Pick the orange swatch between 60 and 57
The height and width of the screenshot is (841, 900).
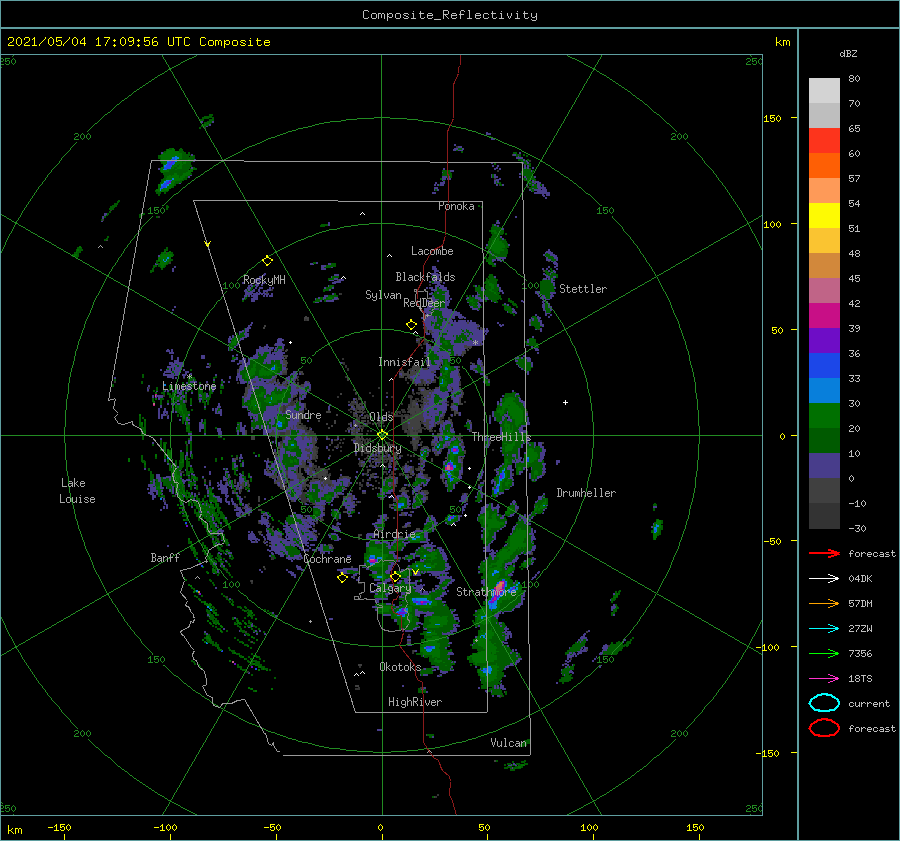point(824,165)
